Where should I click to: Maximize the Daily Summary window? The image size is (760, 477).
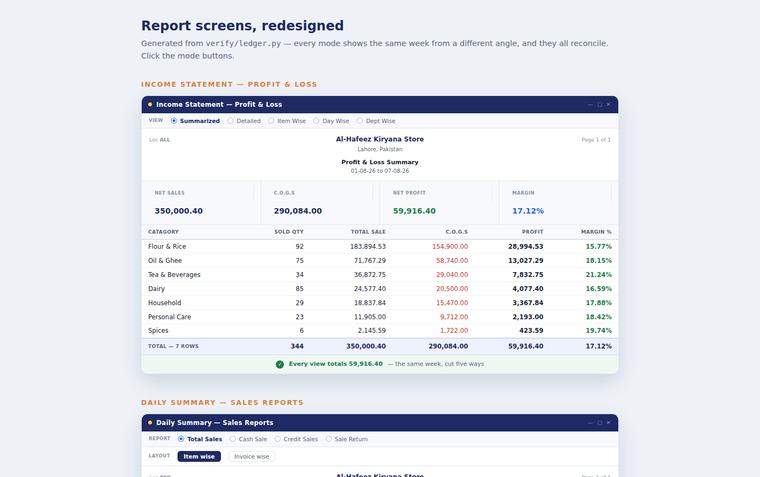pyautogui.click(x=600, y=422)
